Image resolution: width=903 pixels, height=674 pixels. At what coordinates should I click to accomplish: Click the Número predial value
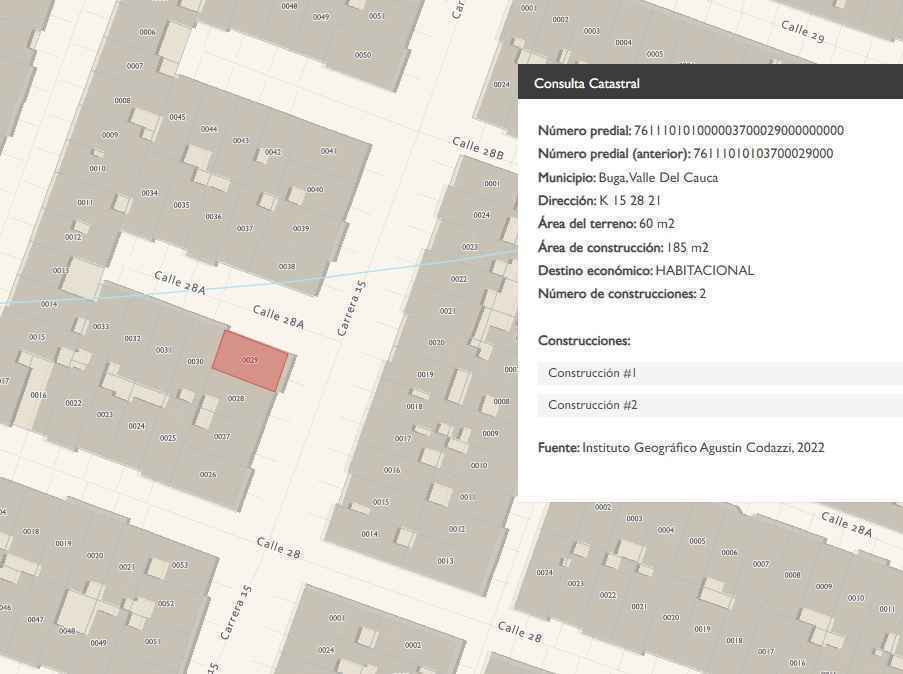click(738, 131)
